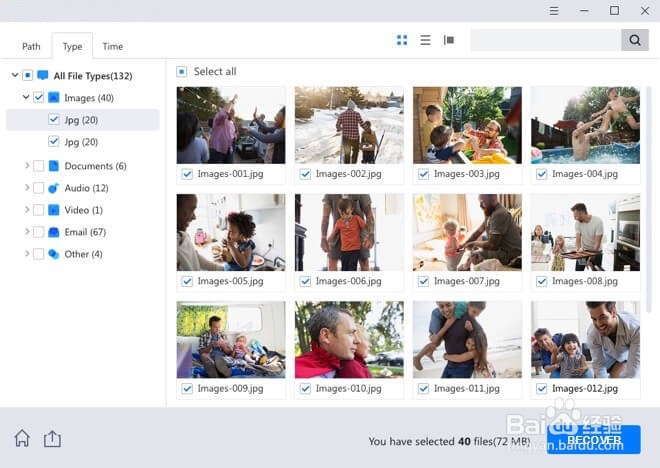Image resolution: width=660 pixels, height=468 pixels.
Task: Open the hamburger menu icon
Action: tap(554, 11)
